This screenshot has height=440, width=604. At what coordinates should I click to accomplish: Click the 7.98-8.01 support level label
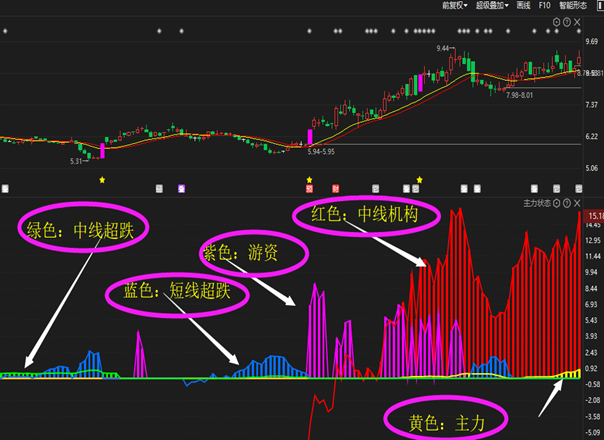pos(520,95)
